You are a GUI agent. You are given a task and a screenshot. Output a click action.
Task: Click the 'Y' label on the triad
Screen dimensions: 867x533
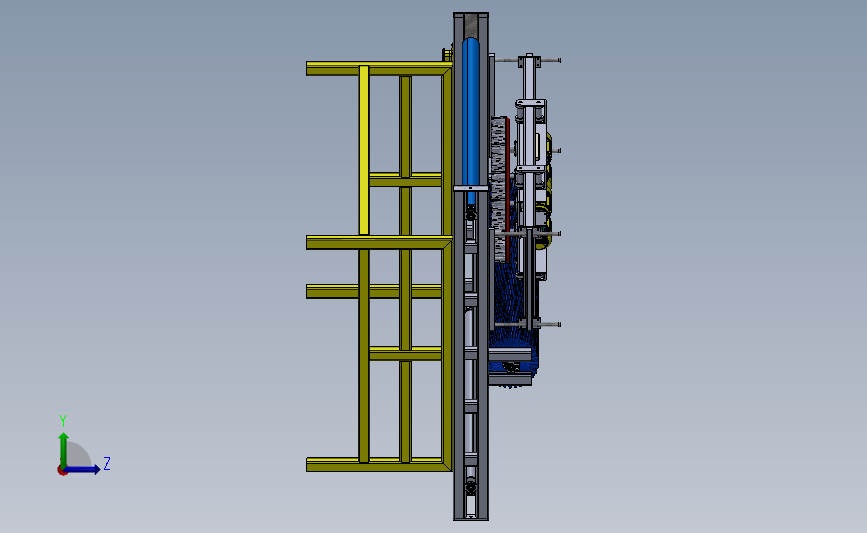[63, 421]
